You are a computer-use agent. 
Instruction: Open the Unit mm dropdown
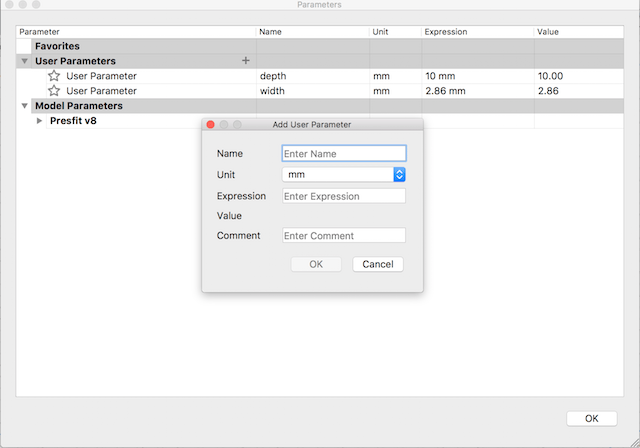click(x=344, y=175)
